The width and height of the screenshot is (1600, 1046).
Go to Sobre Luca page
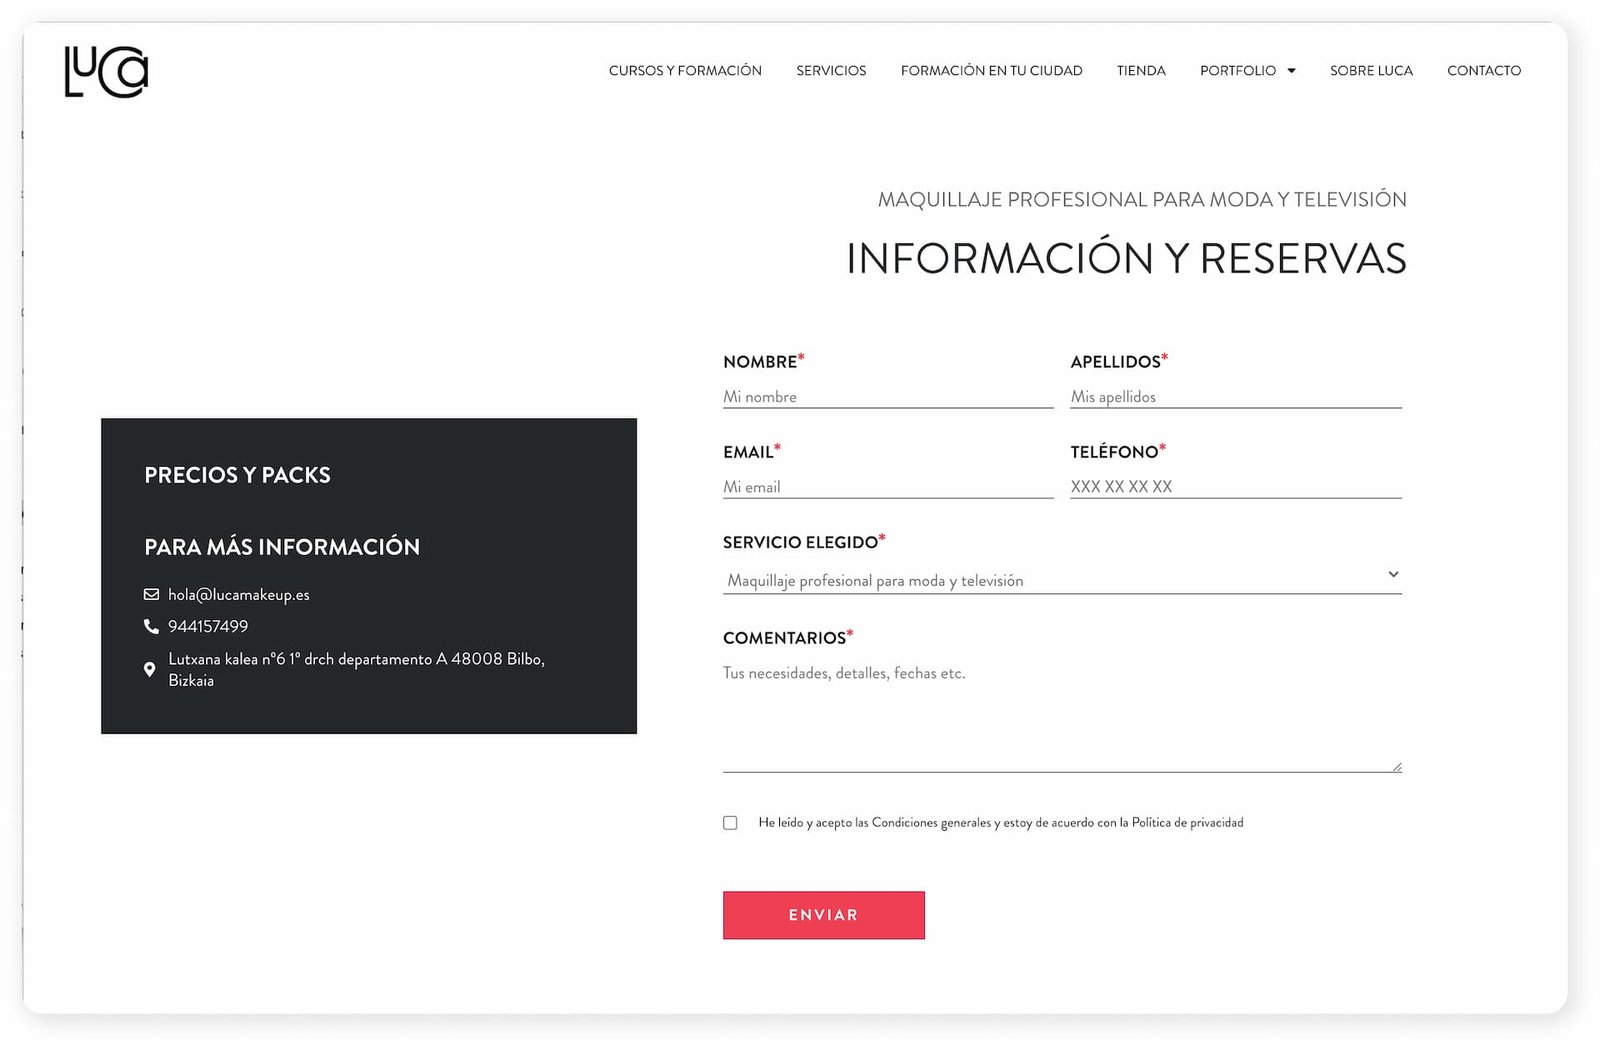click(x=1371, y=71)
